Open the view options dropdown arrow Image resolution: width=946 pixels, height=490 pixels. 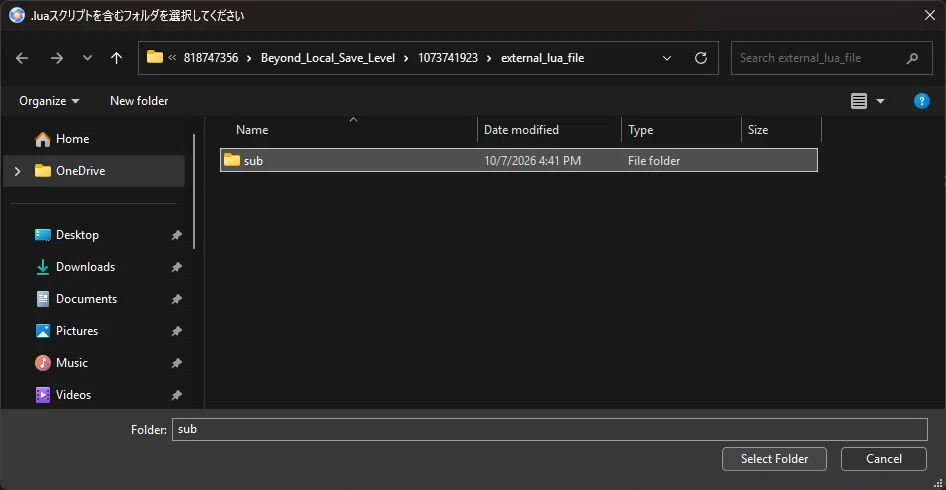[x=880, y=101]
